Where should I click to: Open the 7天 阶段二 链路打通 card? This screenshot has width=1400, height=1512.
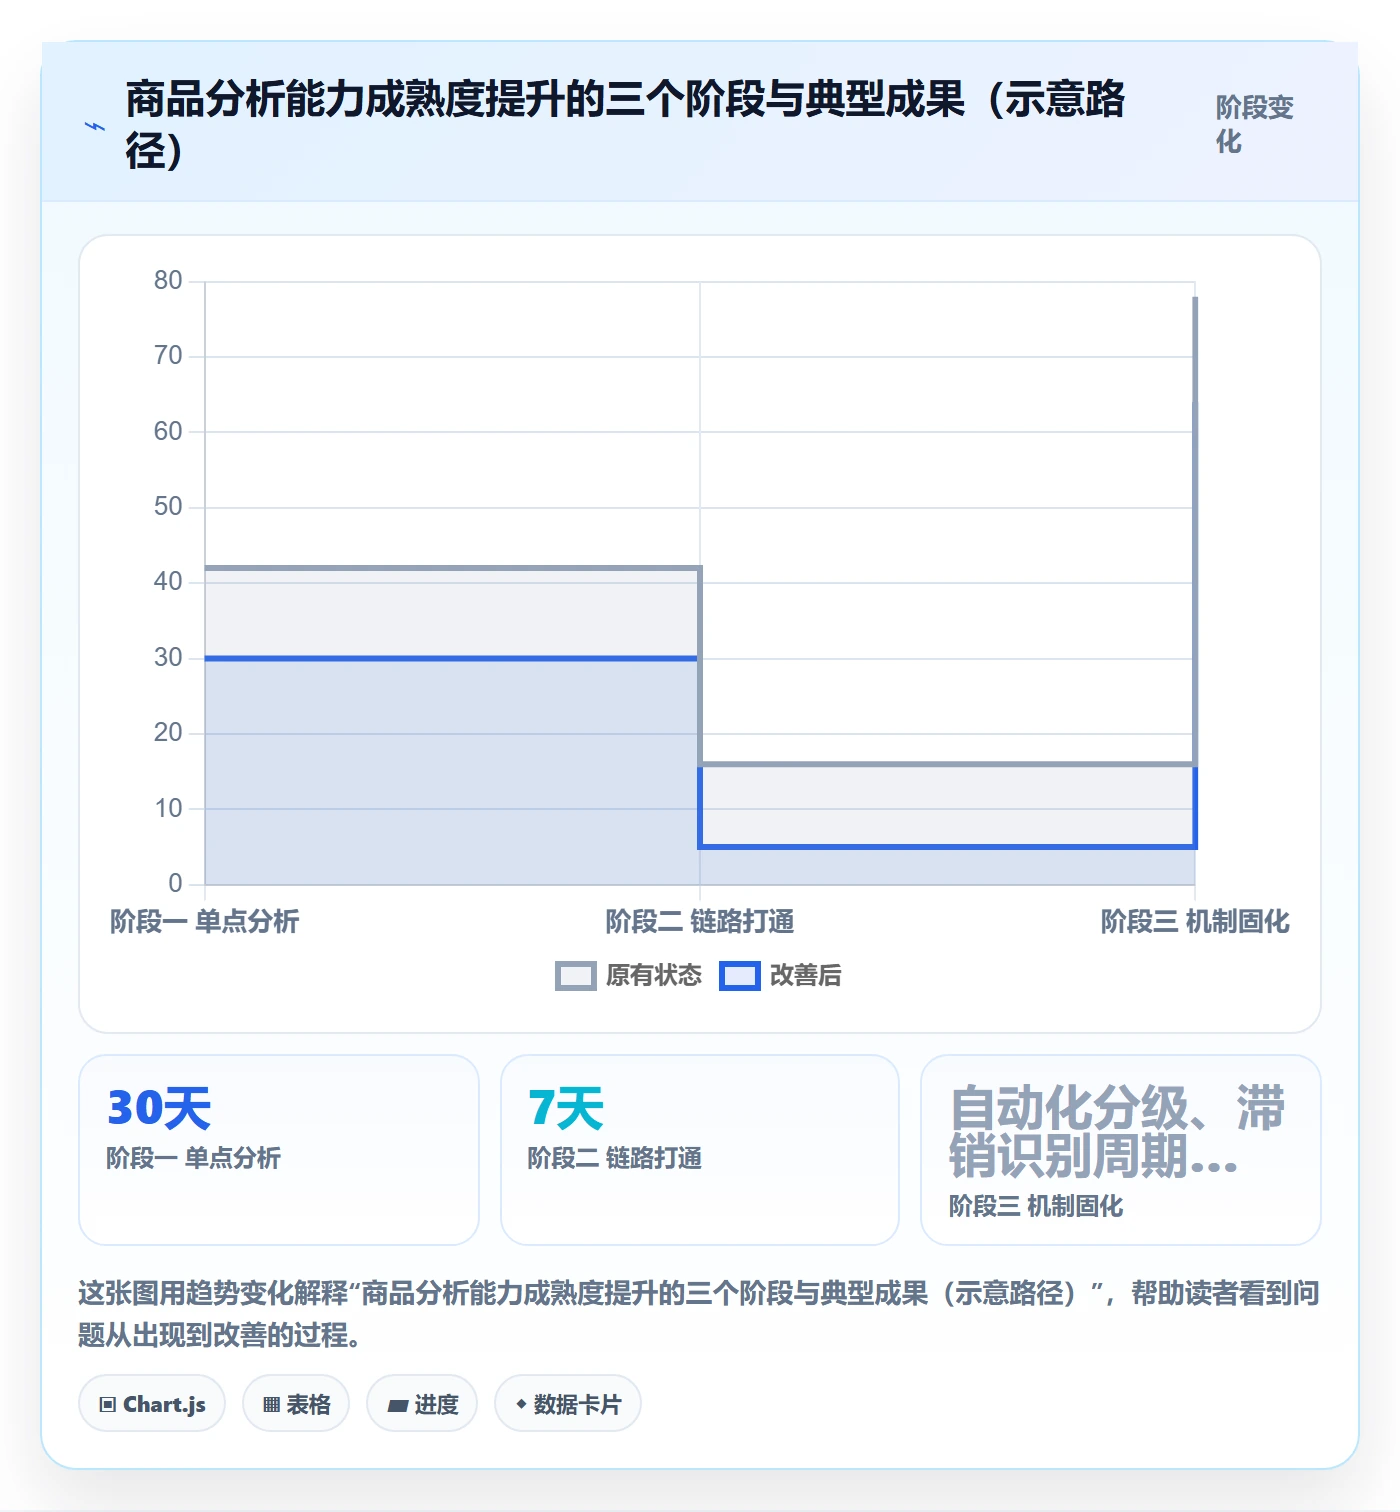pos(700,1150)
